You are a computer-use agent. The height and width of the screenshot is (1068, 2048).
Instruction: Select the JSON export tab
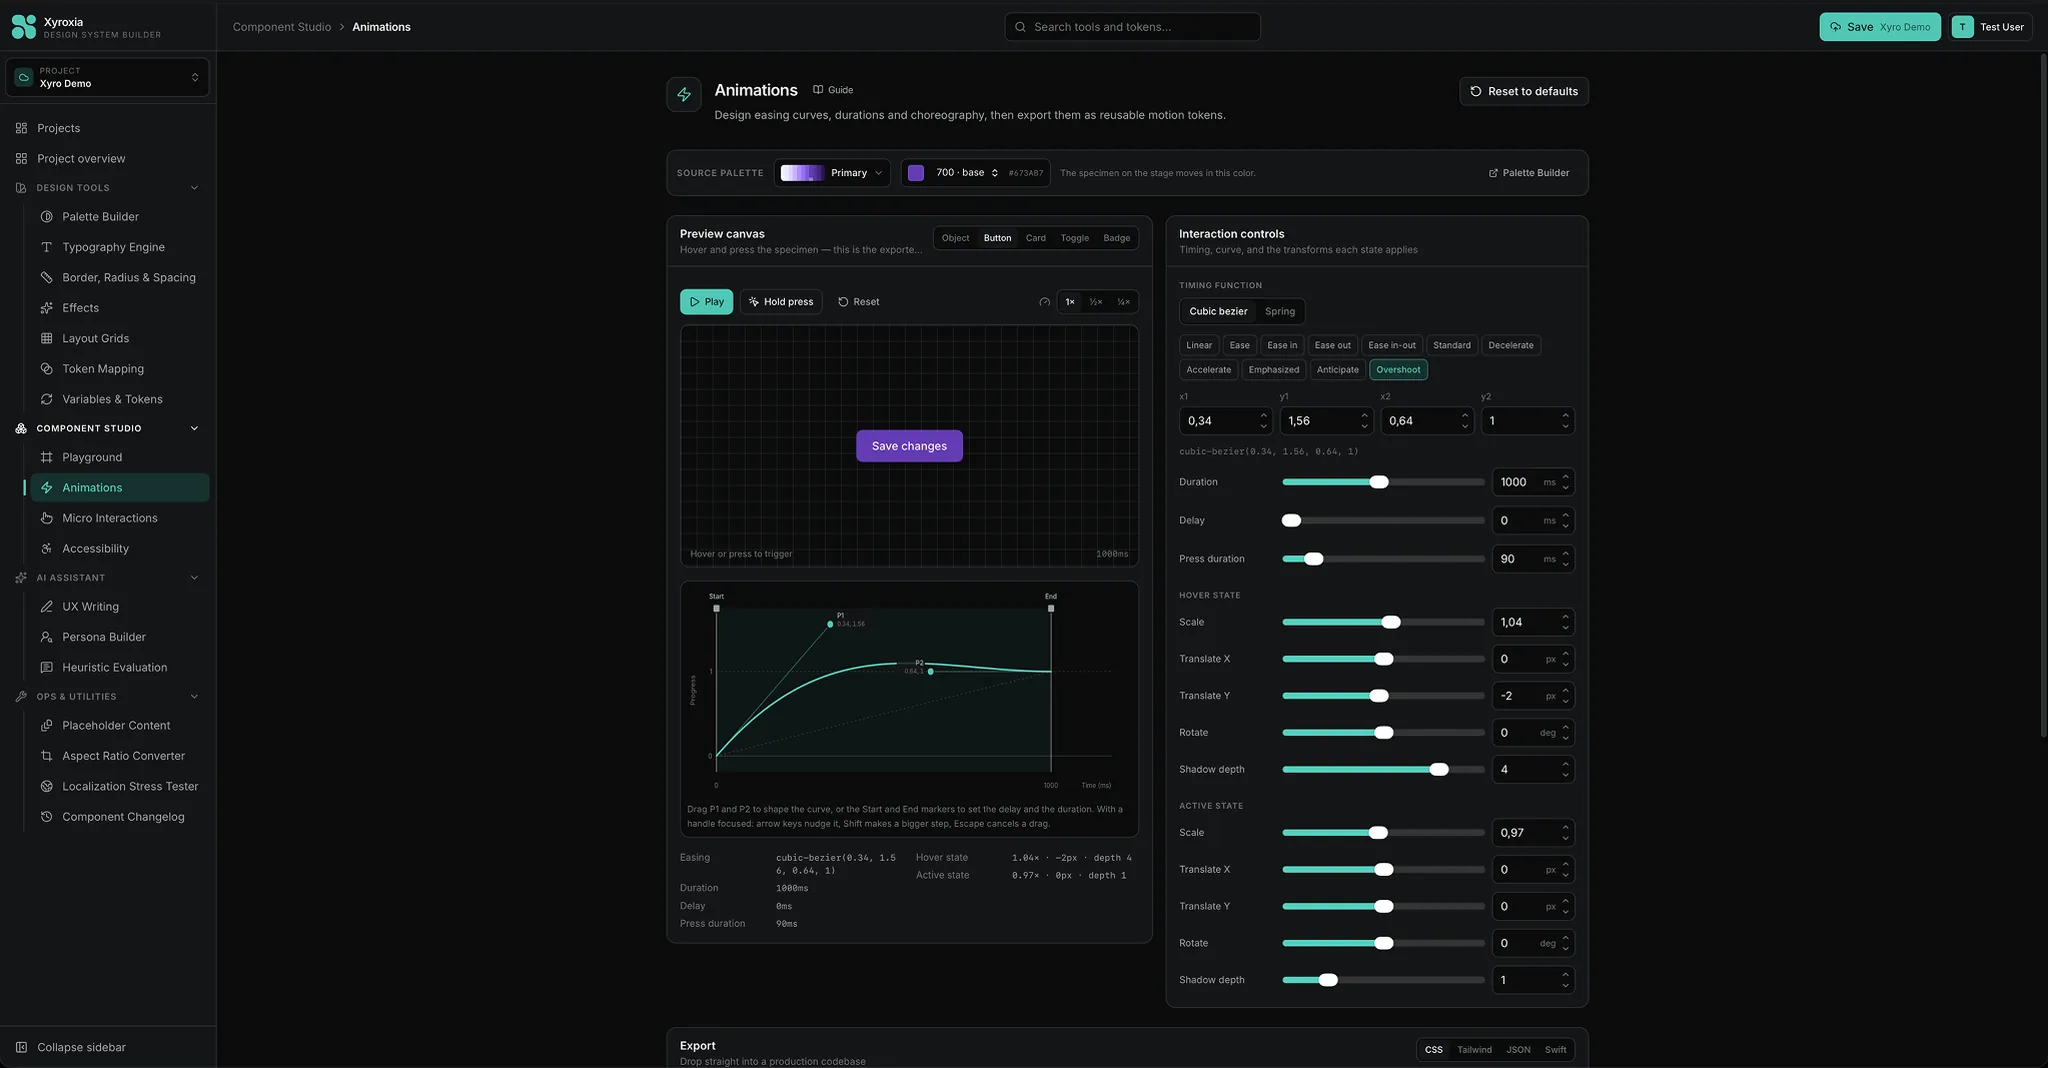click(x=1518, y=1050)
